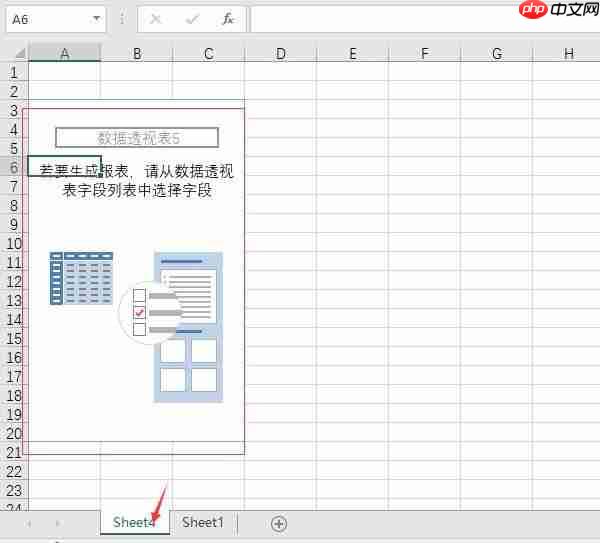Select column C header
The image size is (600, 543).
click(x=209, y=53)
